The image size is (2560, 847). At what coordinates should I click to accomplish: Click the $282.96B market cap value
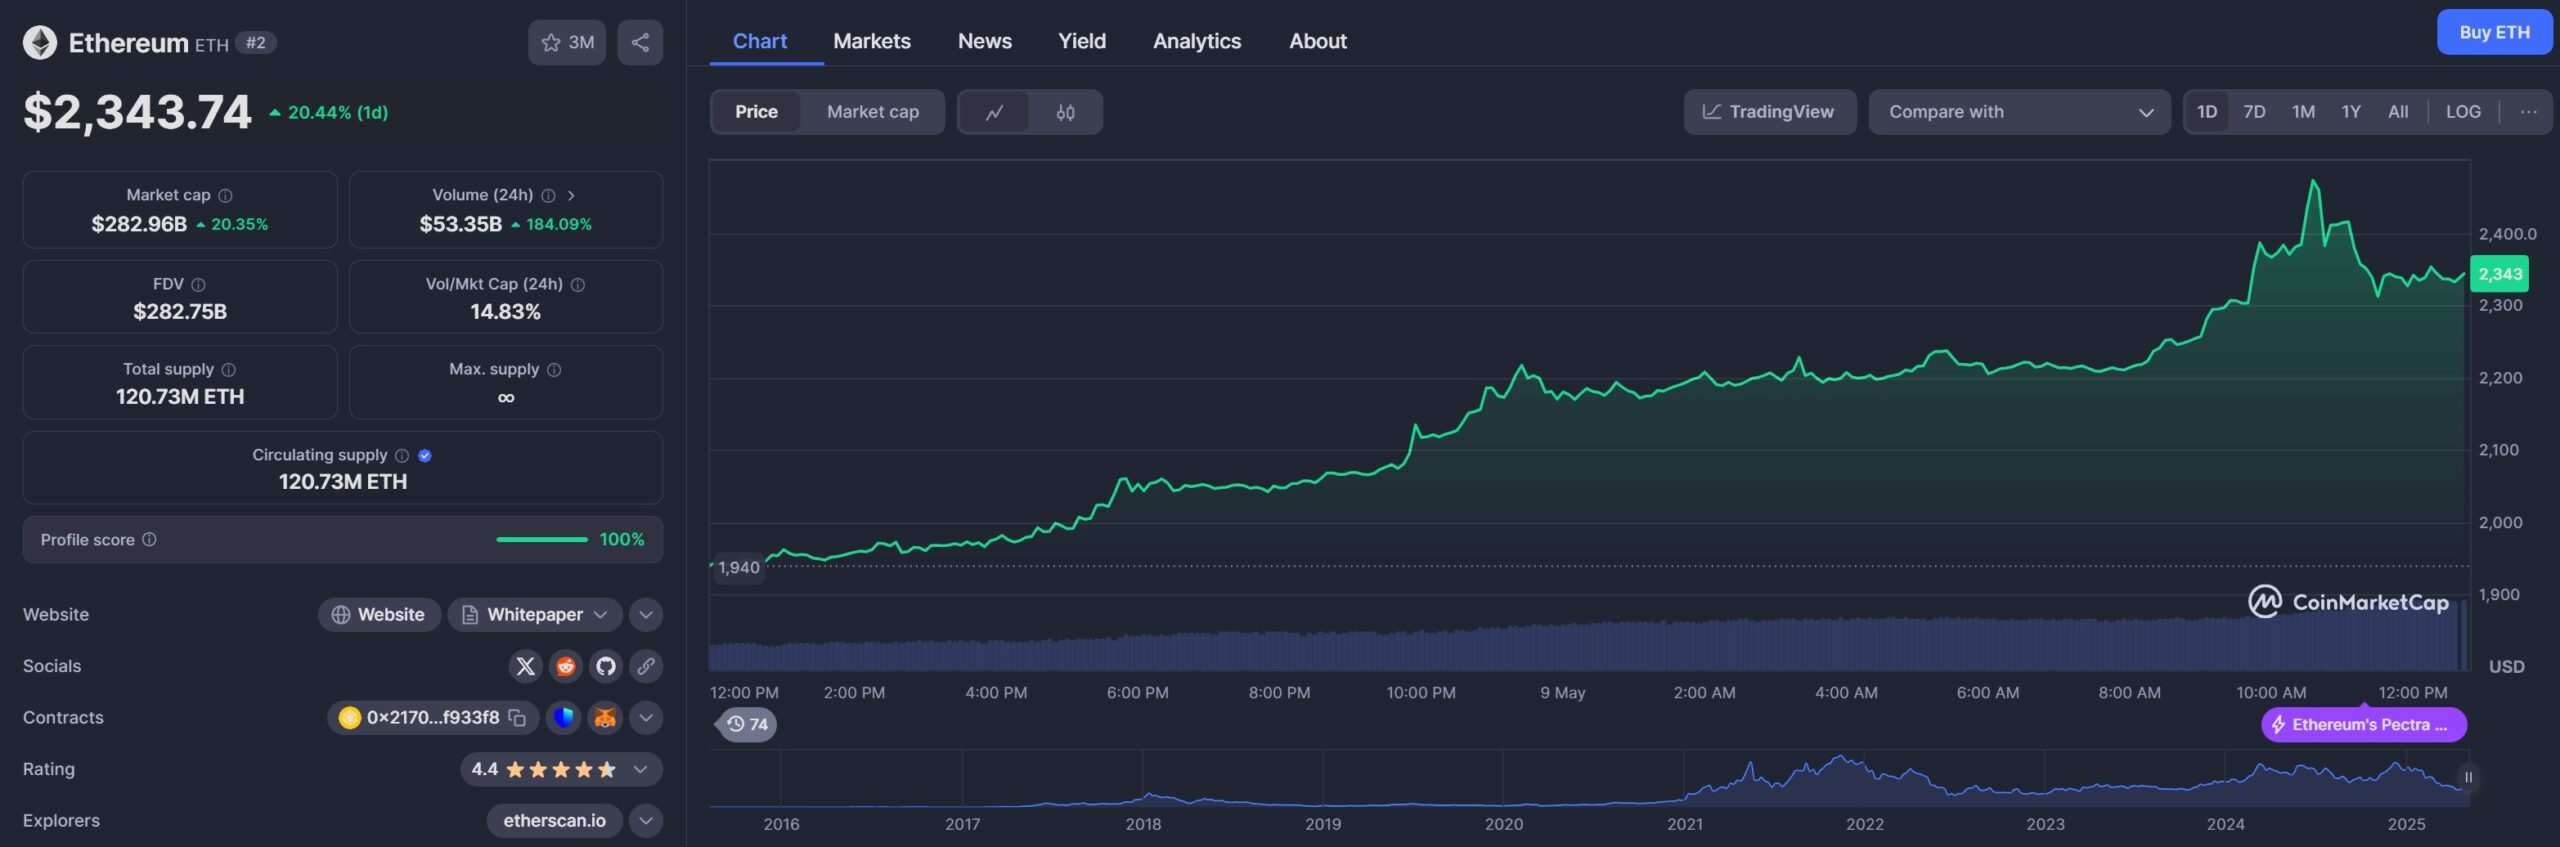coord(139,225)
